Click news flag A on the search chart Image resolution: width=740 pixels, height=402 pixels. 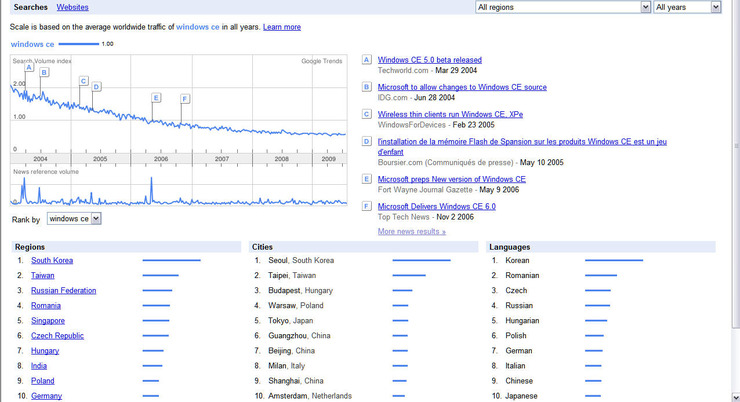(x=29, y=67)
